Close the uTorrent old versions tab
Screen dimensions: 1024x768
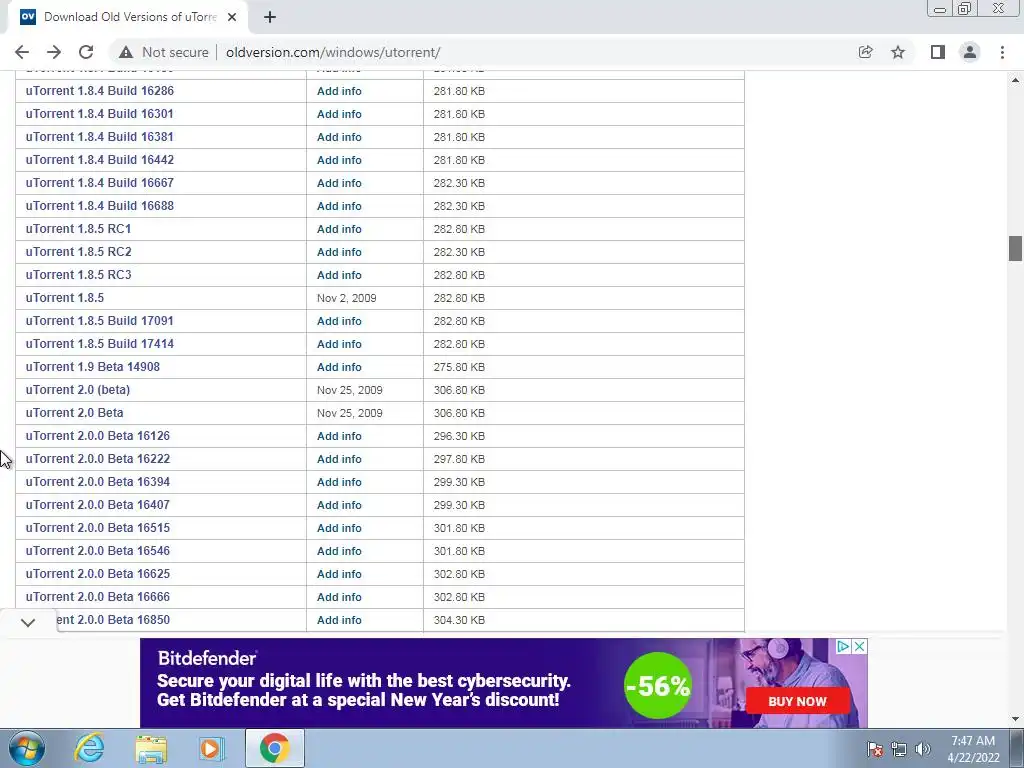232,17
